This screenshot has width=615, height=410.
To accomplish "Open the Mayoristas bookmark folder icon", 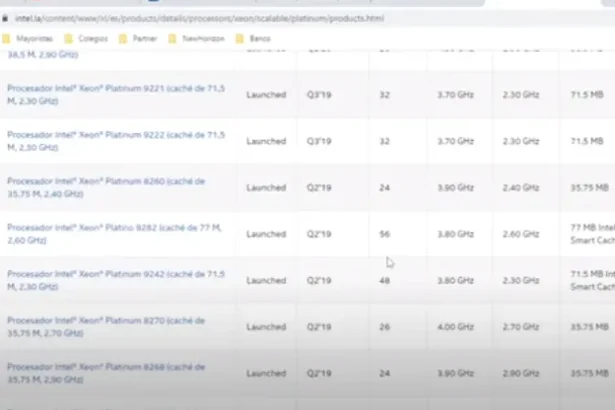I will coord(8,39).
